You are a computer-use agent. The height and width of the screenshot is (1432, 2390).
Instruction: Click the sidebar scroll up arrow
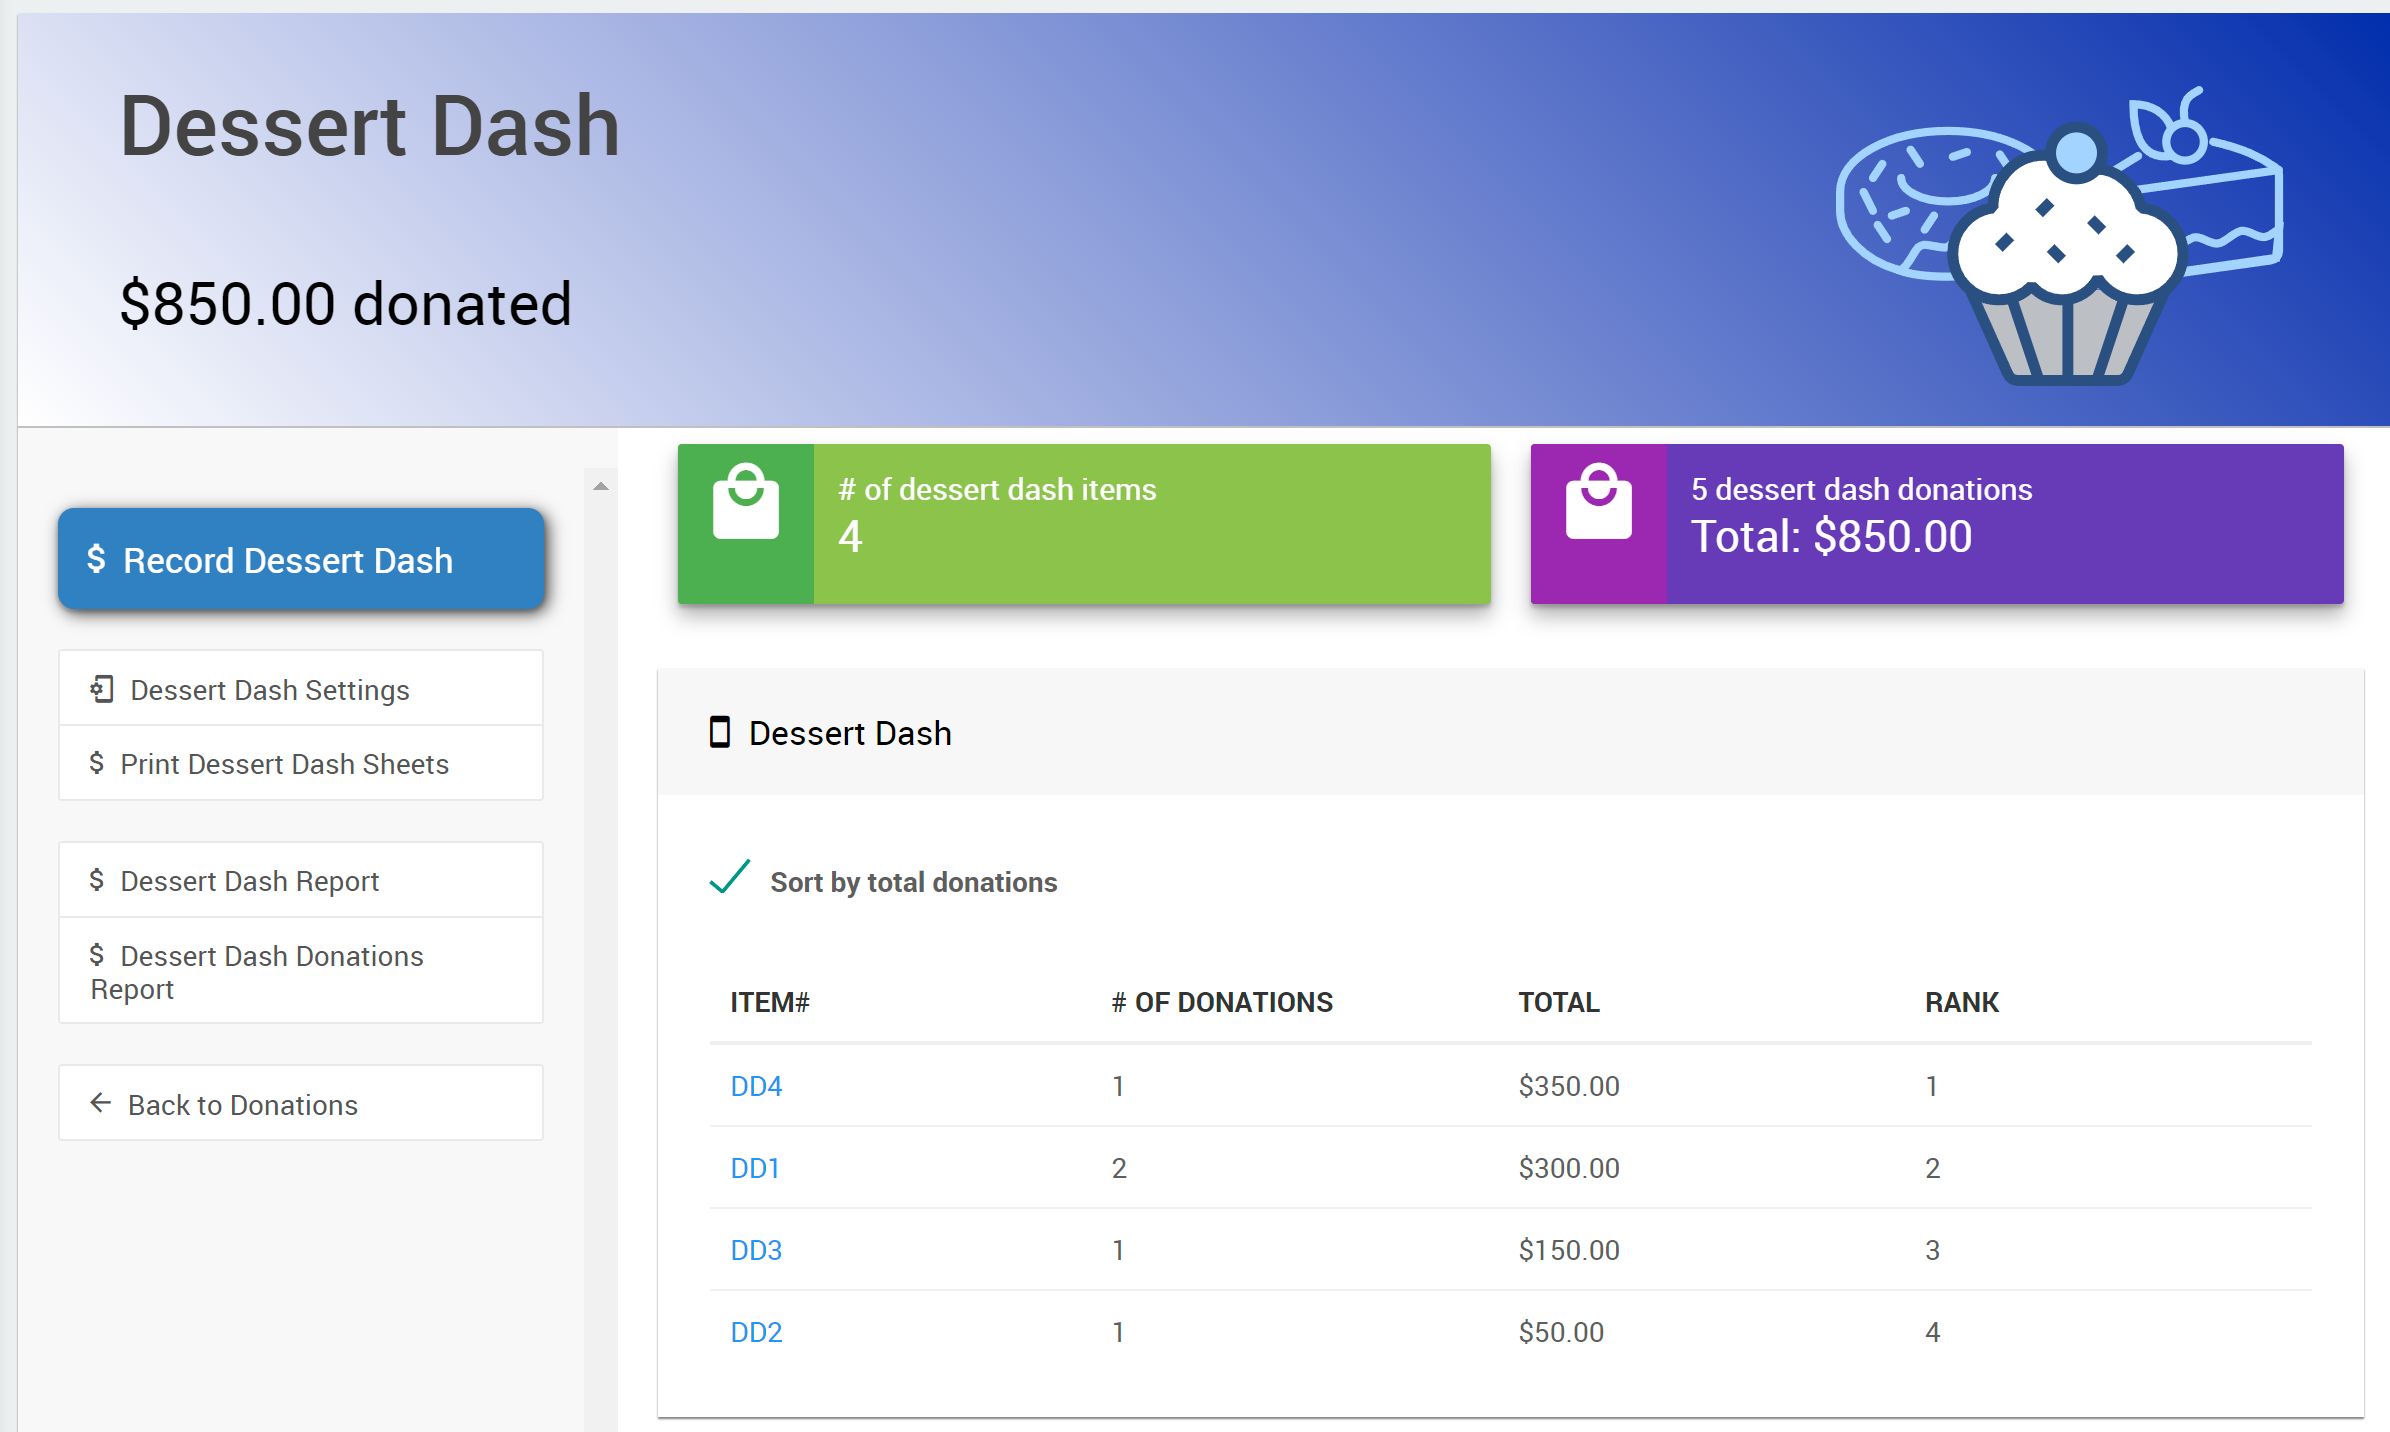(x=601, y=486)
